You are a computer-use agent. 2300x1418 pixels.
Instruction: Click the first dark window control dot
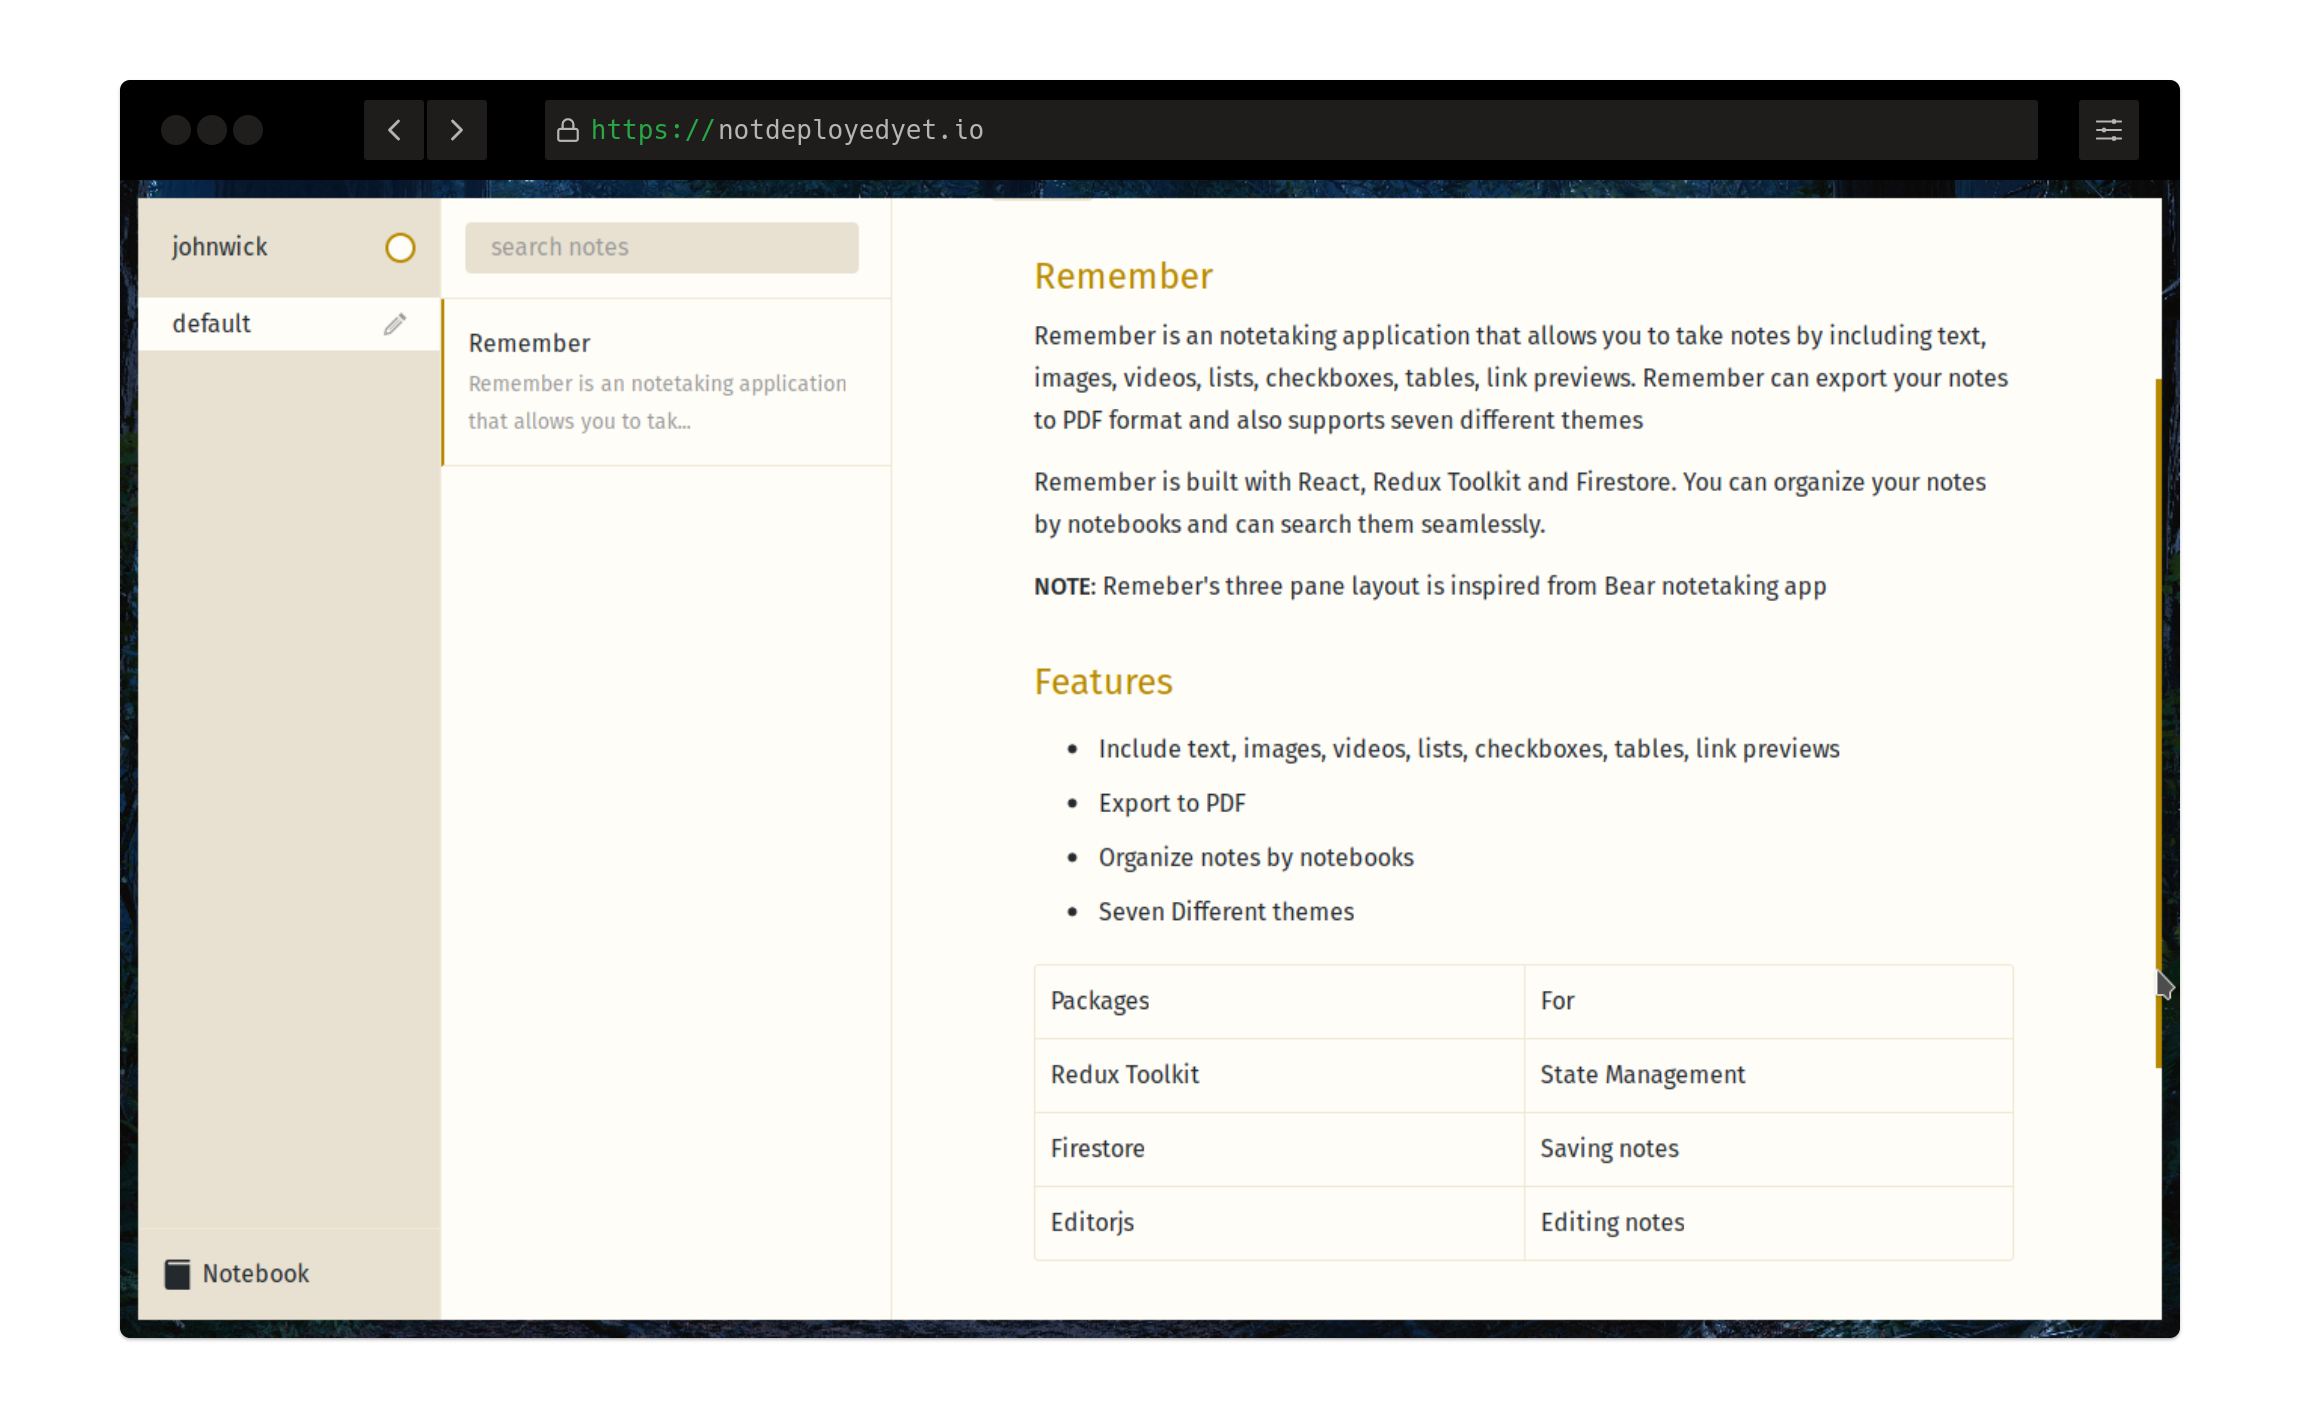(x=176, y=130)
